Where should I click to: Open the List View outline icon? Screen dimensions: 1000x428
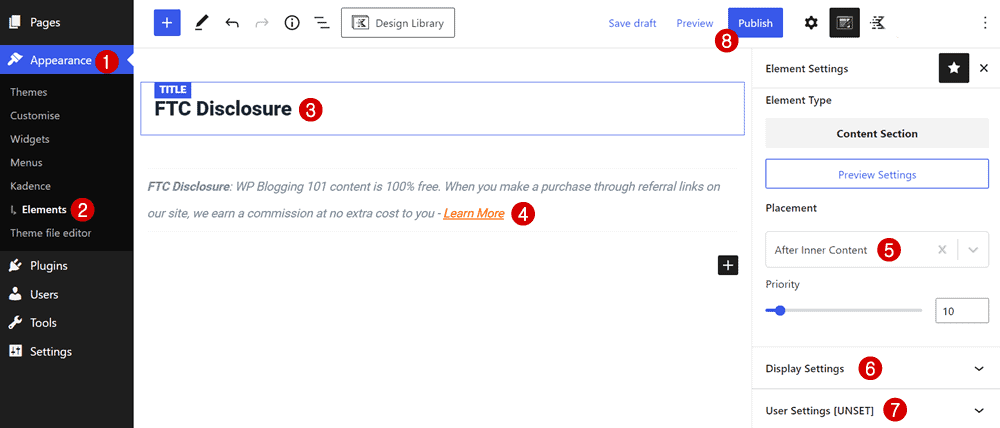click(x=322, y=22)
